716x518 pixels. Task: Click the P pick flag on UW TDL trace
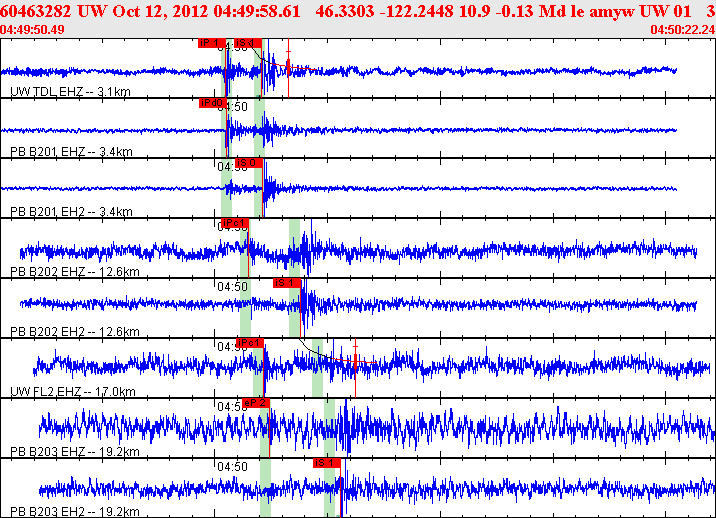click(210, 43)
